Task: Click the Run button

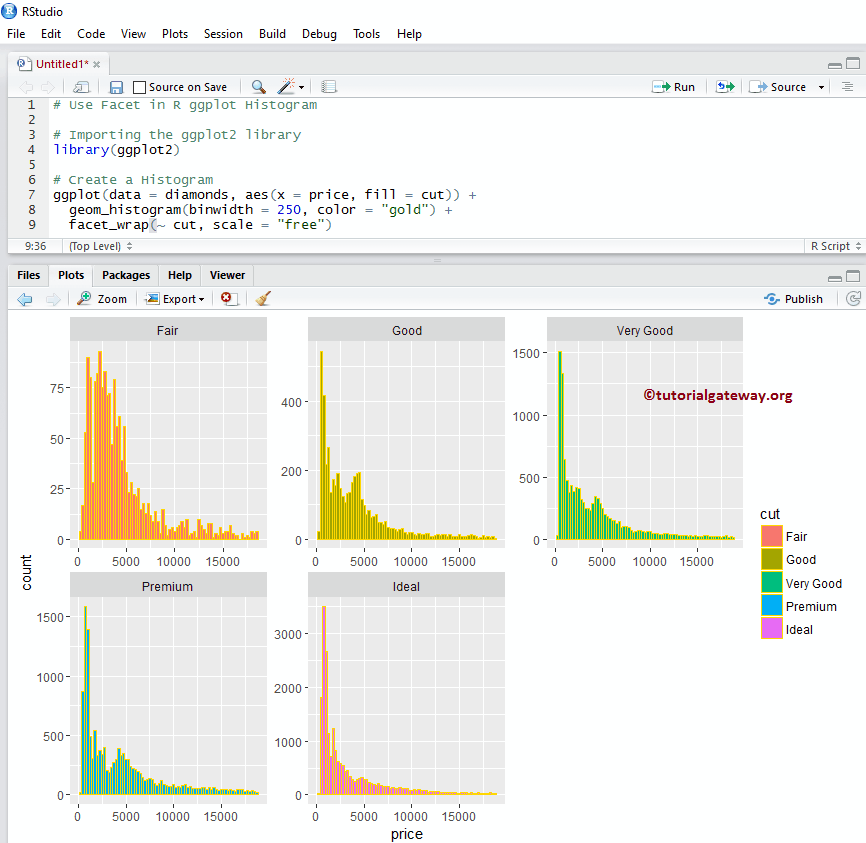Action: tap(674, 86)
